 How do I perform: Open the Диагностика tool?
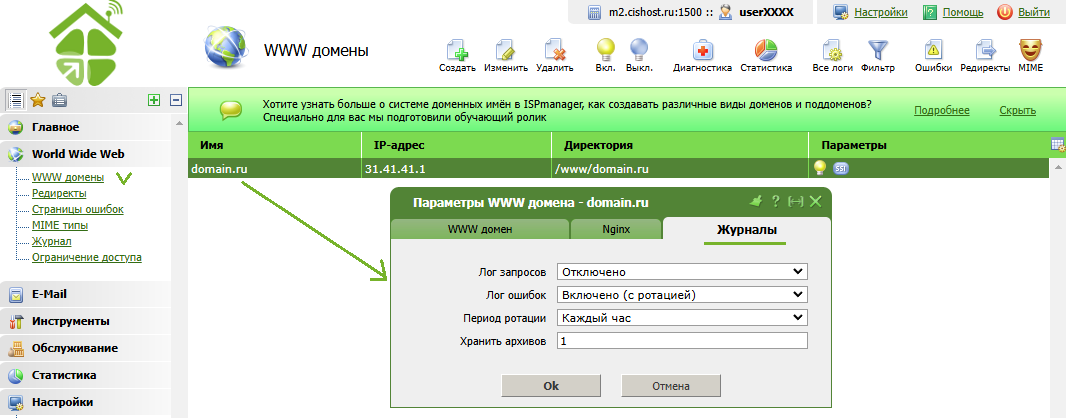pos(703,51)
